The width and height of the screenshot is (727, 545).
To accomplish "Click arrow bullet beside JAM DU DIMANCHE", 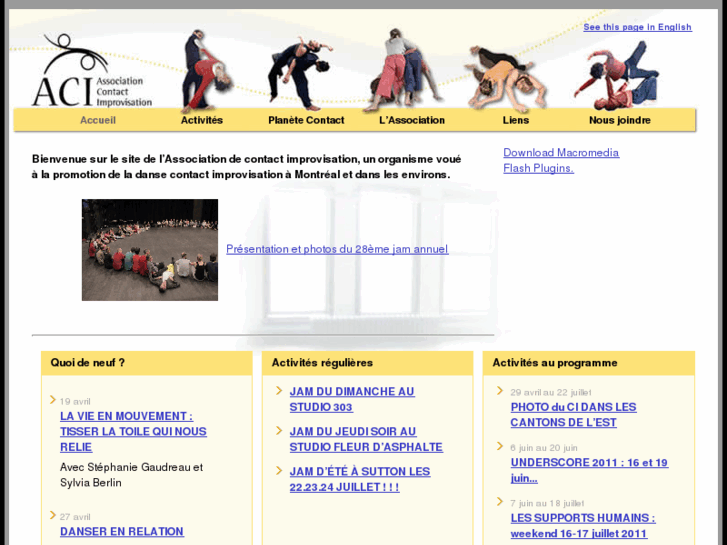I will [279, 391].
